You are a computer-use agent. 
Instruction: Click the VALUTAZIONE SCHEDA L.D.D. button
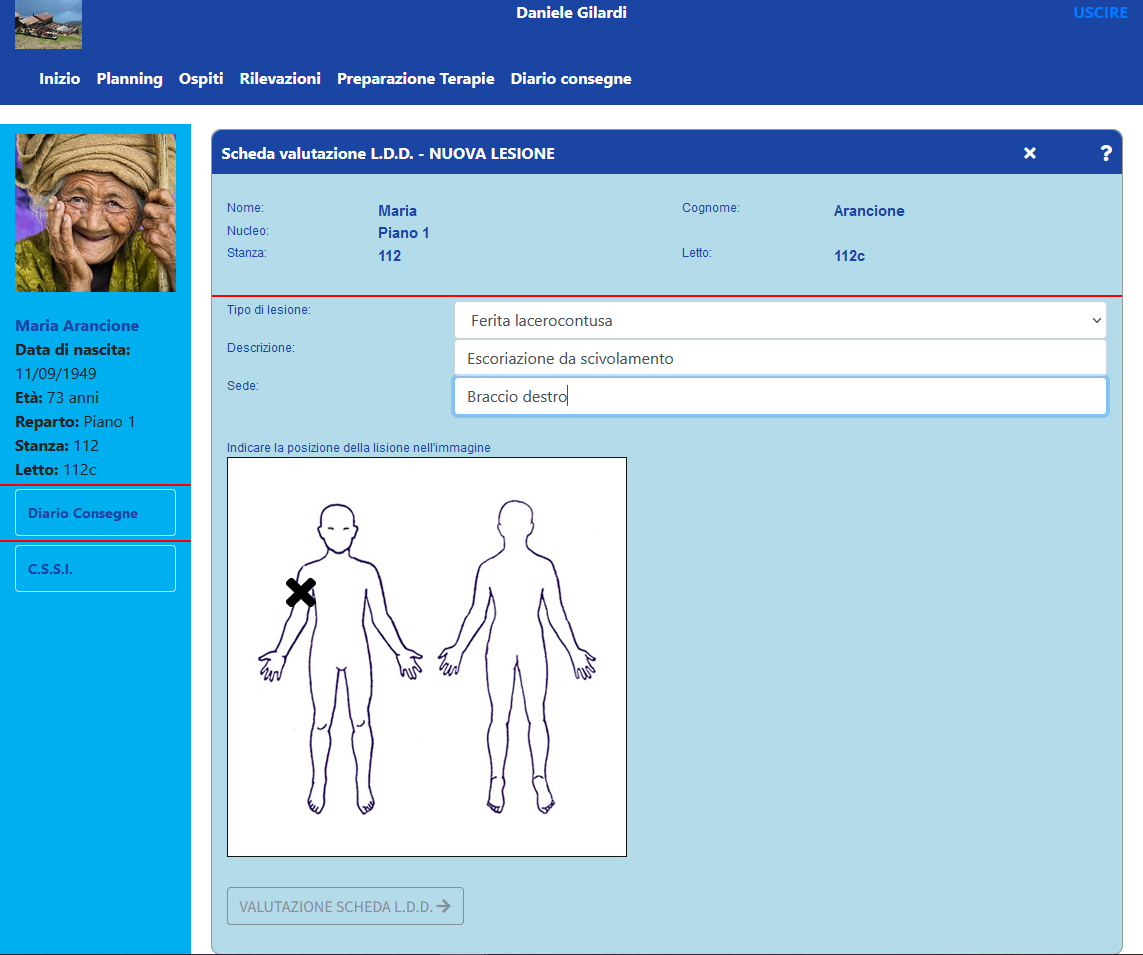click(x=345, y=906)
